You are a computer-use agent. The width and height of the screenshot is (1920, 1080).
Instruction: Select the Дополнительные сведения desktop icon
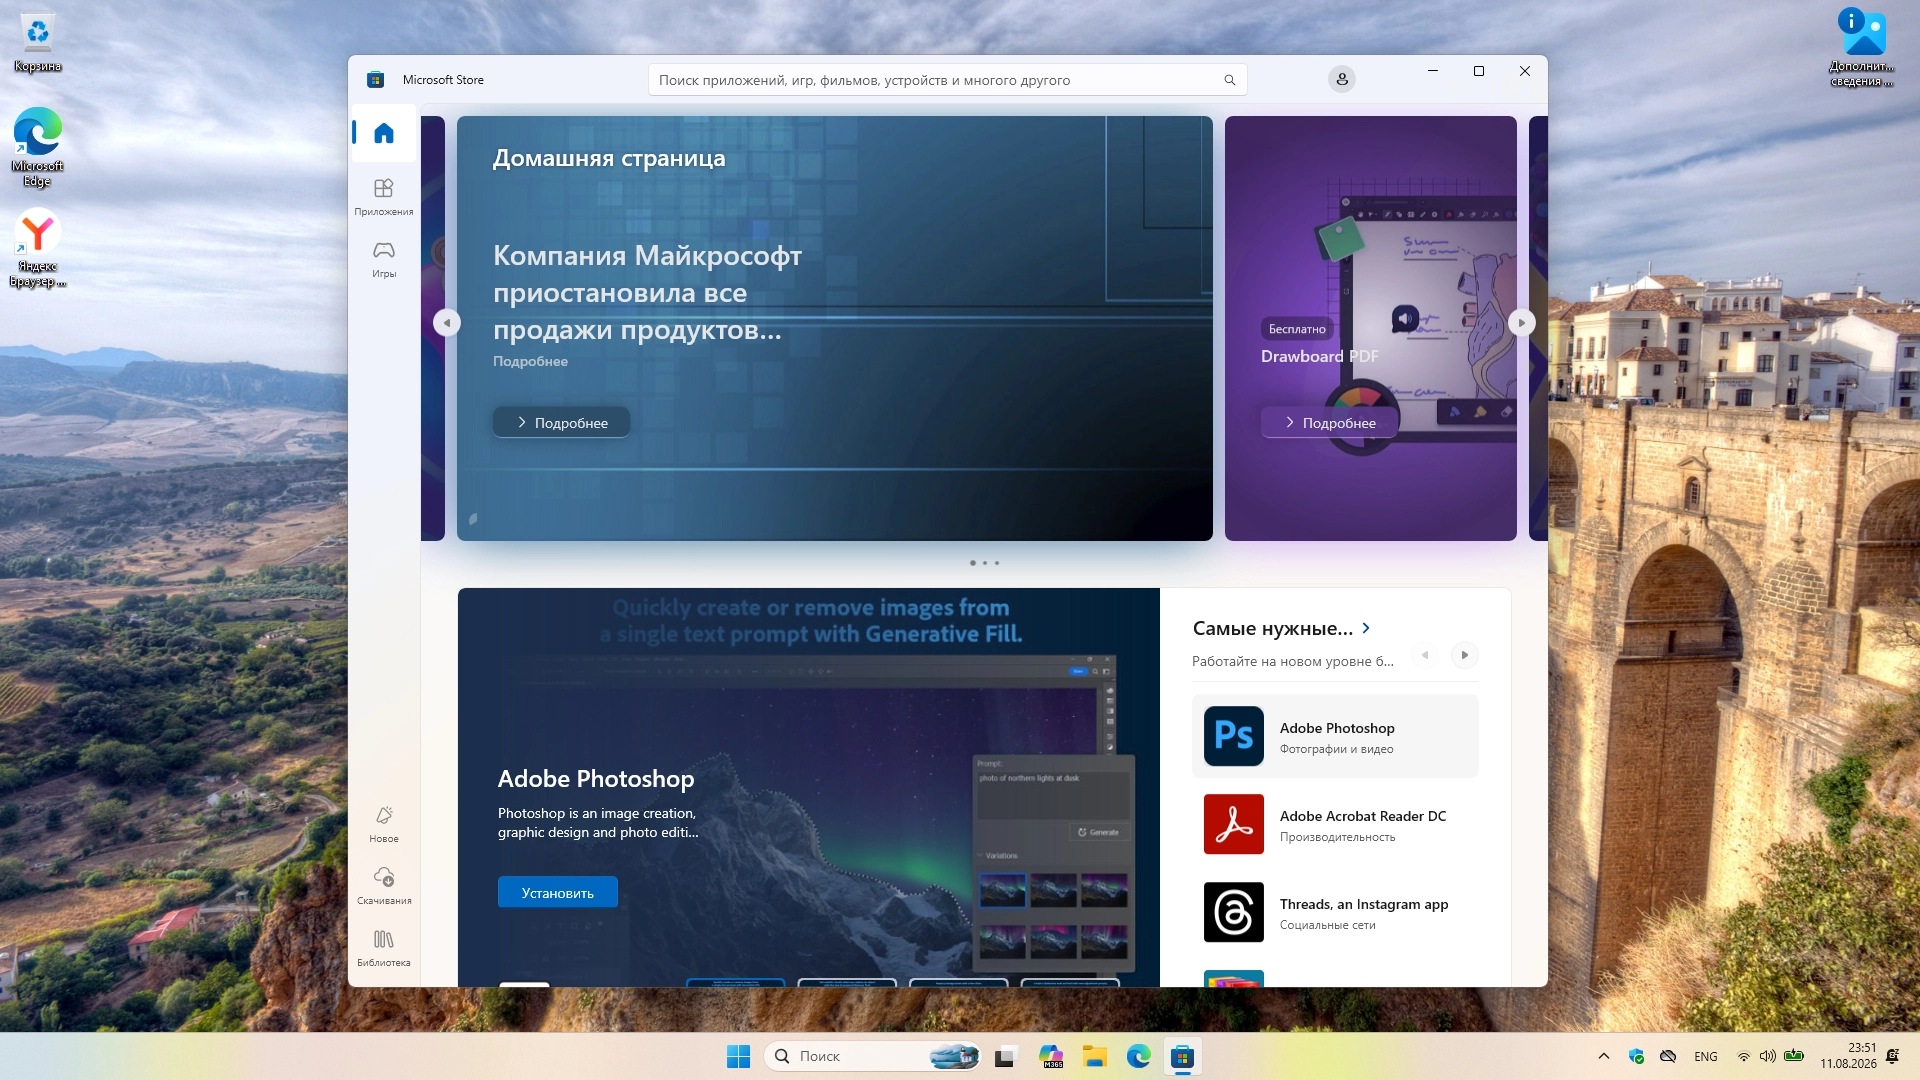pyautogui.click(x=1862, y=46)
